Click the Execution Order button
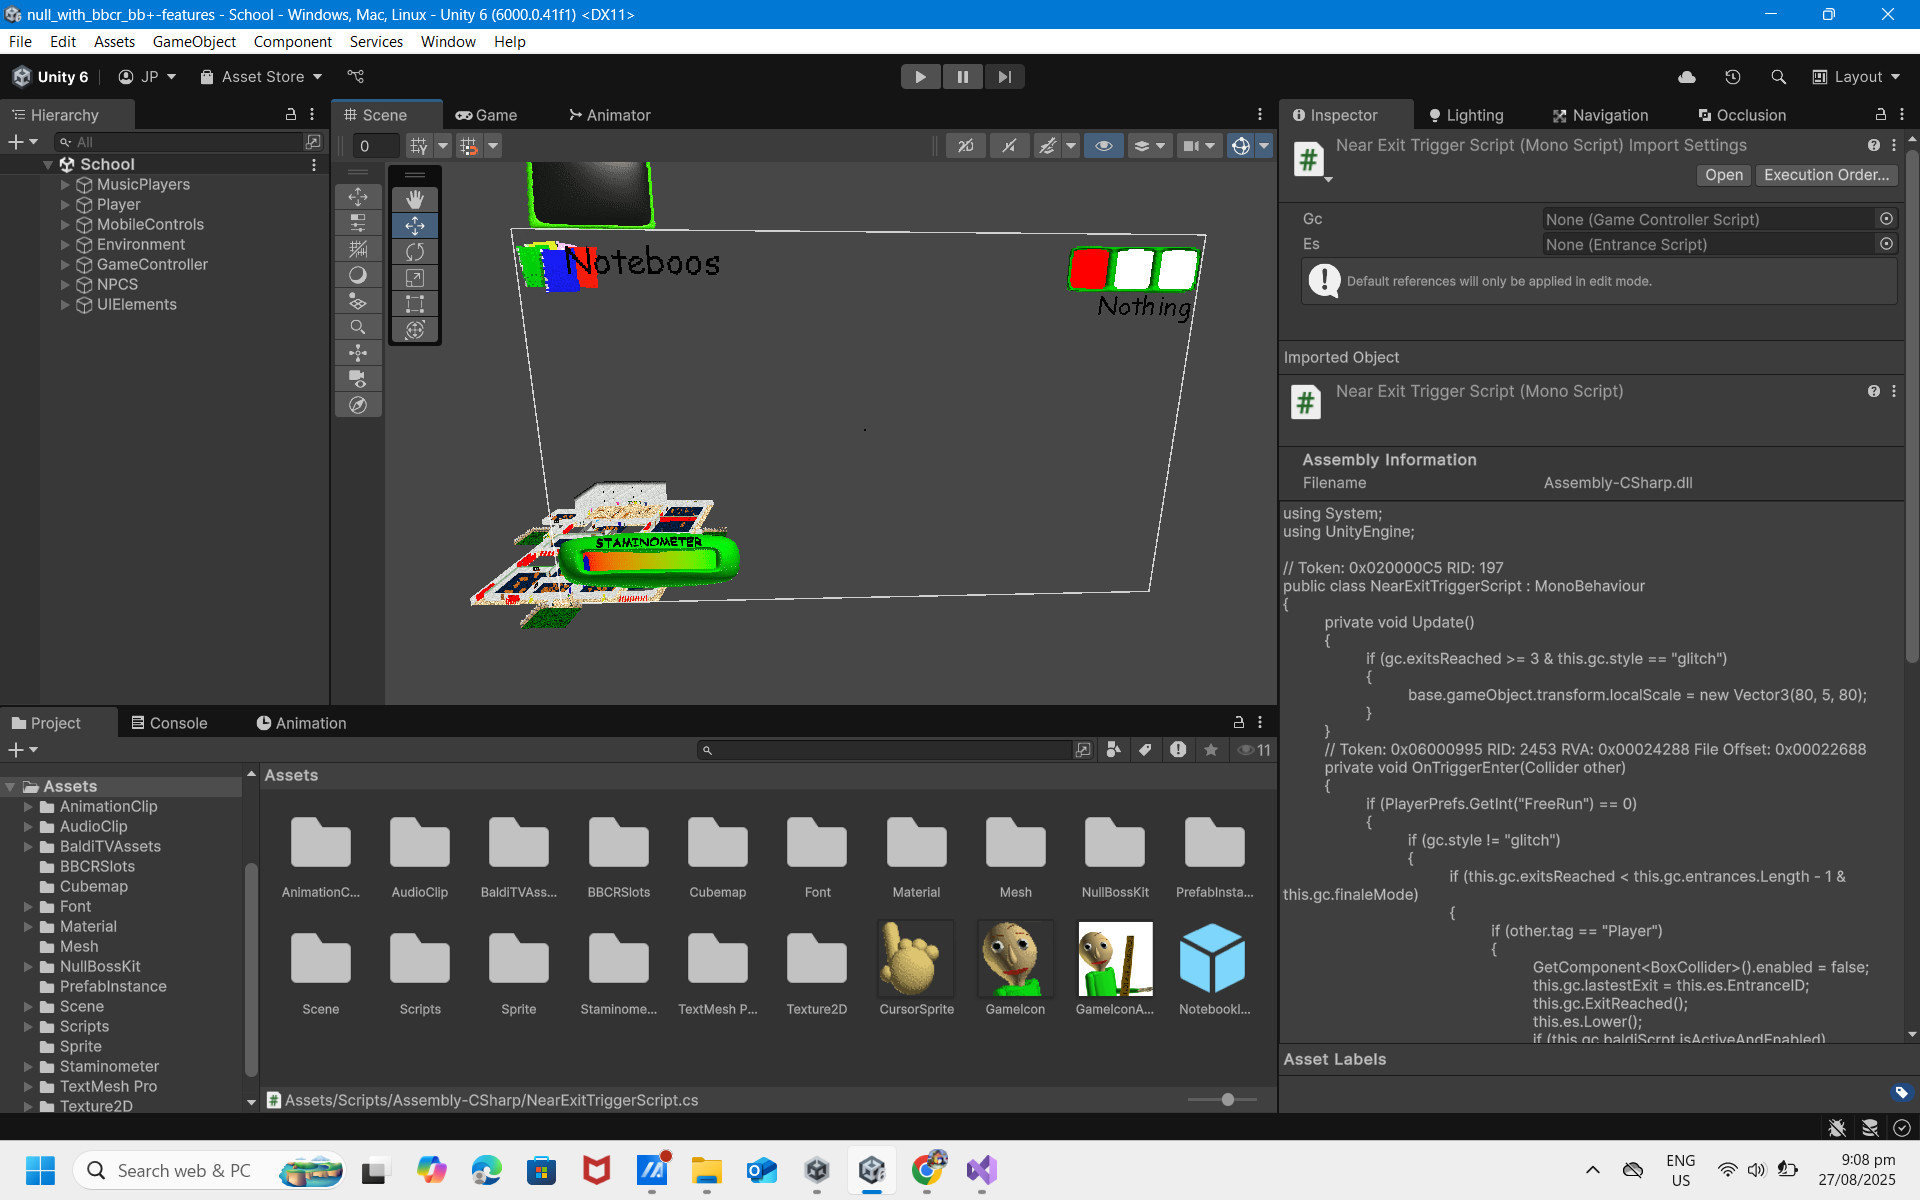 click(x=1826, y=174)
